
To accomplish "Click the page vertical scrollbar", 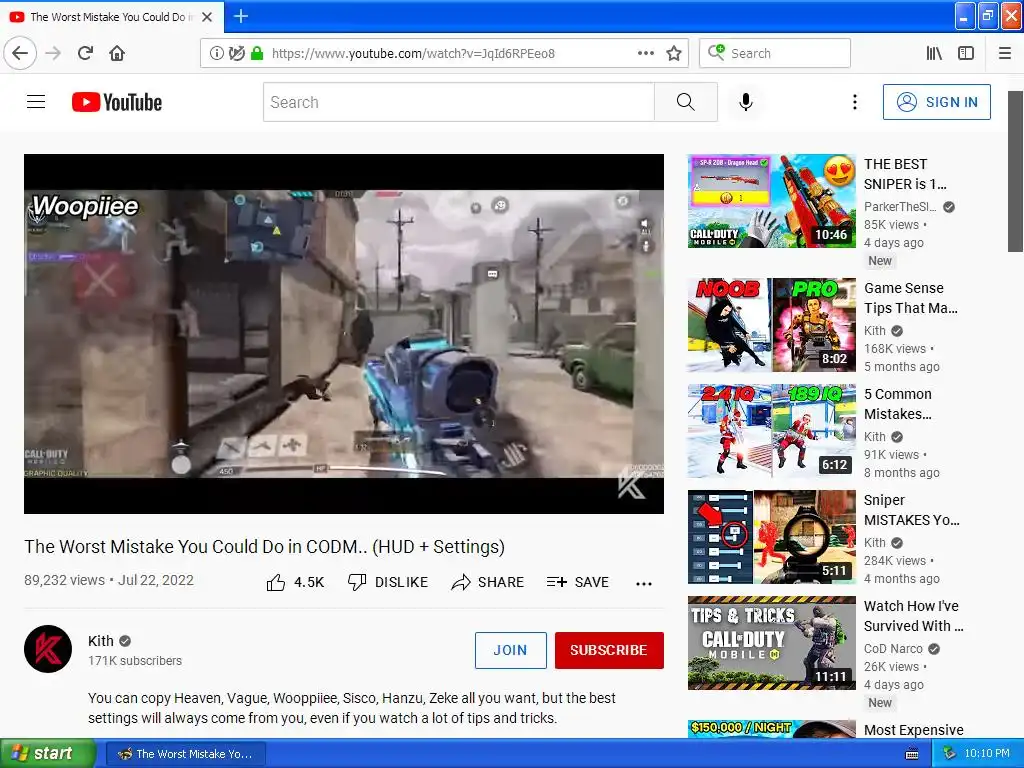I will pos(1015,171).
